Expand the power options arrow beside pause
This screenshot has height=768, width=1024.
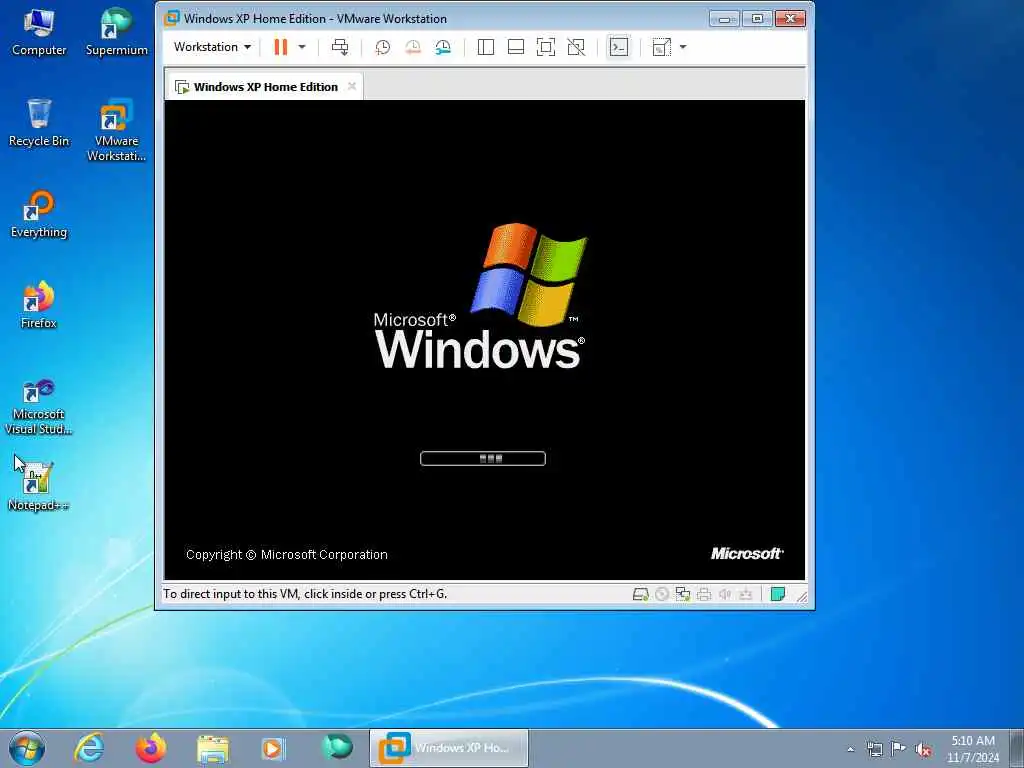[x=302, y=47]
